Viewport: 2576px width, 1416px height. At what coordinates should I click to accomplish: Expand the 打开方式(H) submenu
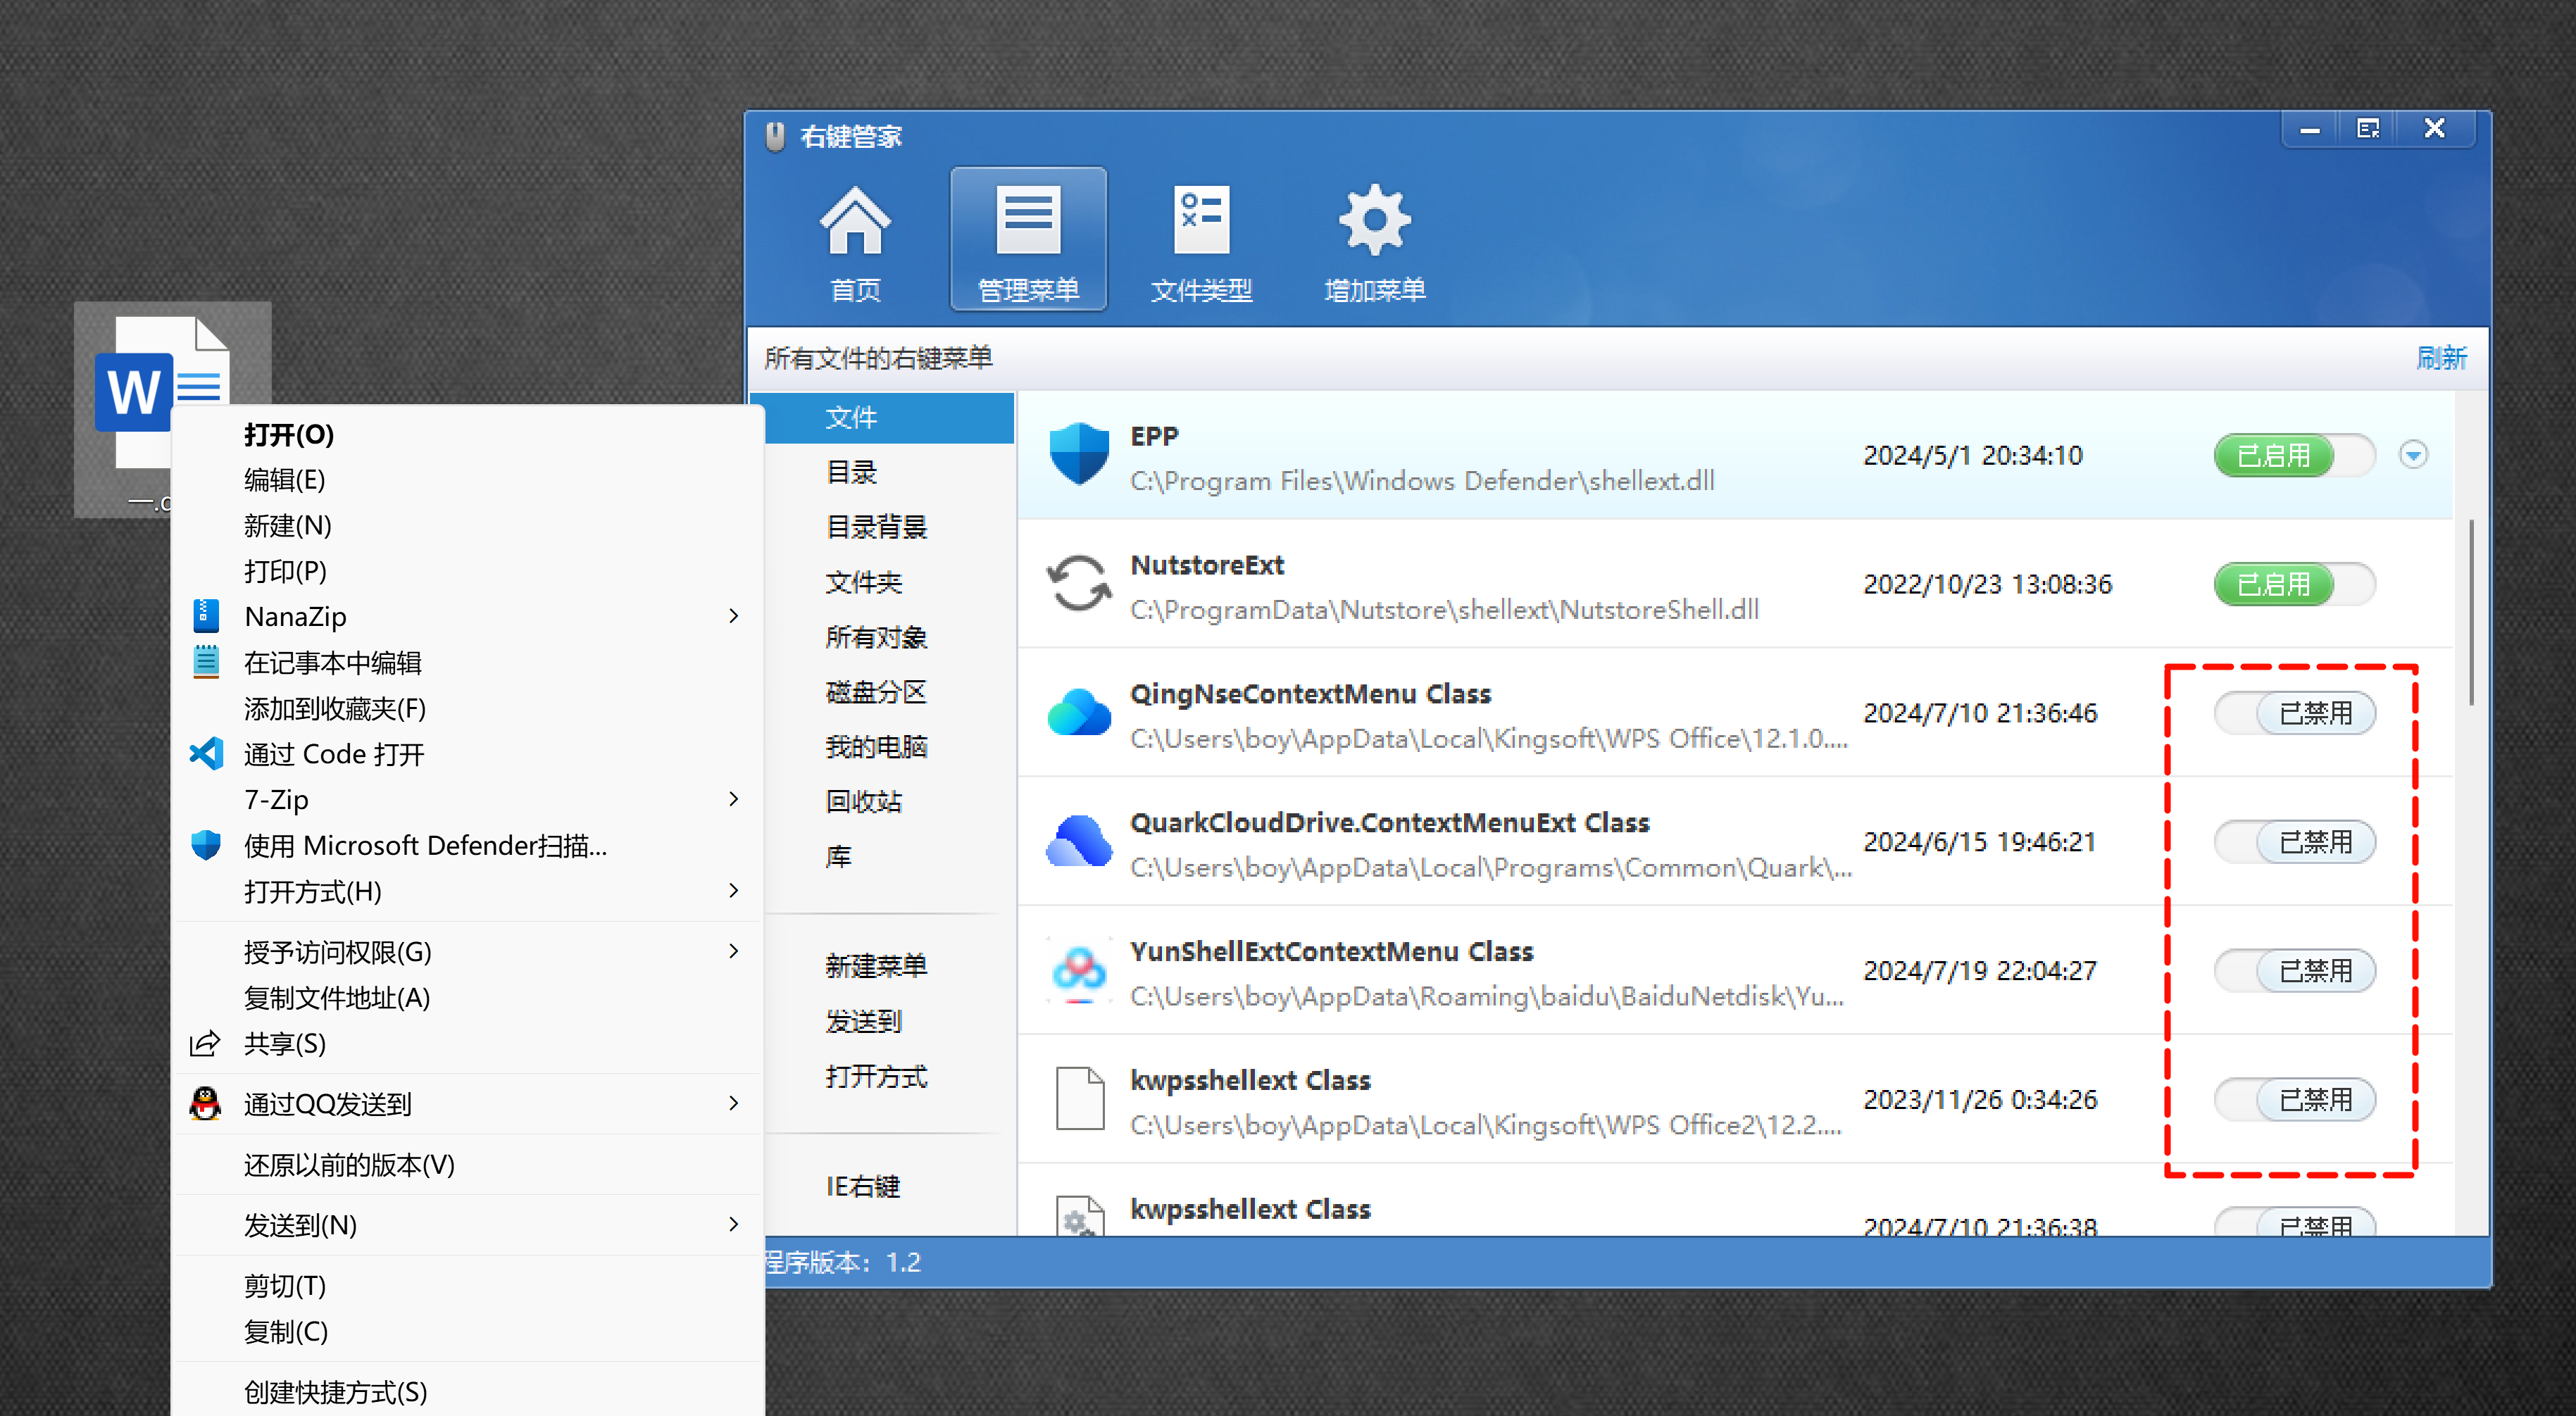coord(734,890)
